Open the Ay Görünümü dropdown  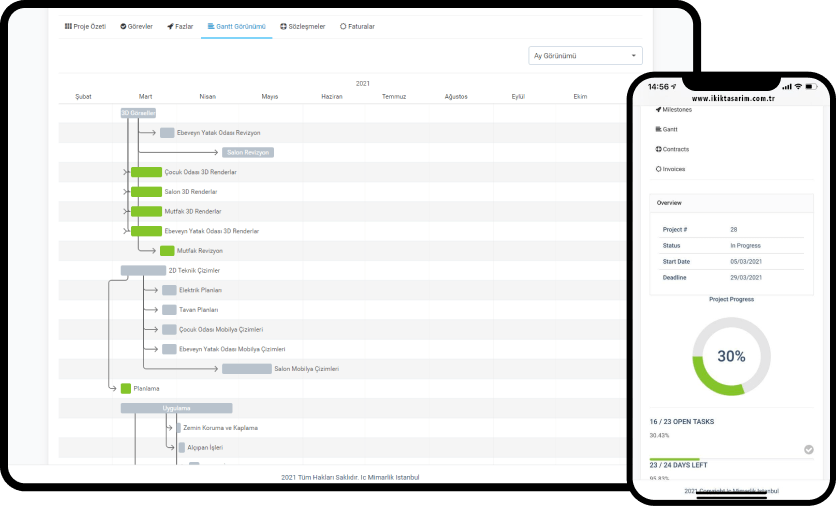(x=585, y=56)
